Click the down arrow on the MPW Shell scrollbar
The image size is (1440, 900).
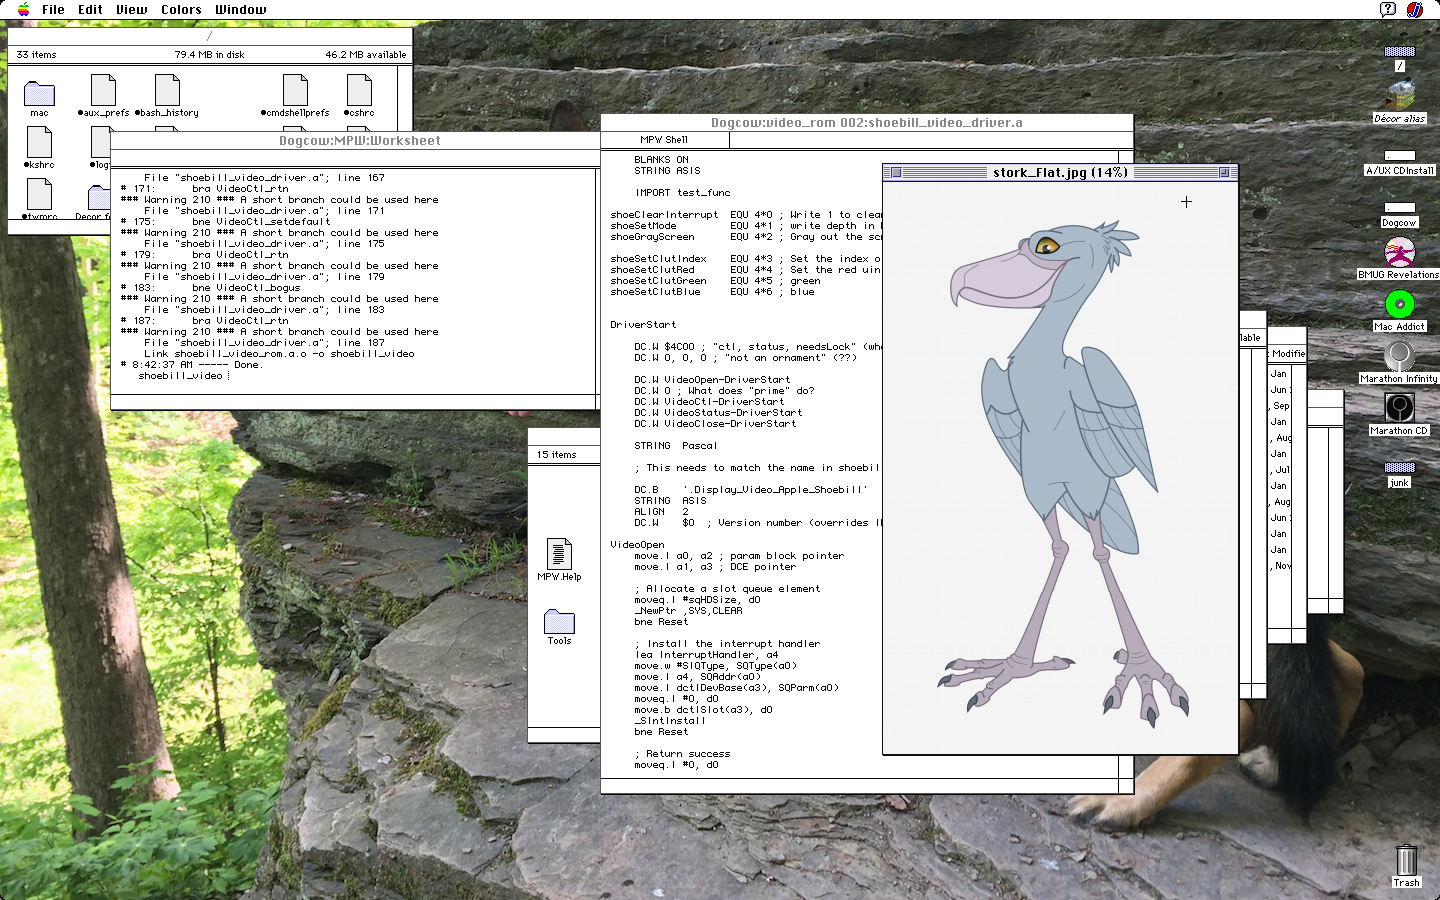[x=1124, y=767]
